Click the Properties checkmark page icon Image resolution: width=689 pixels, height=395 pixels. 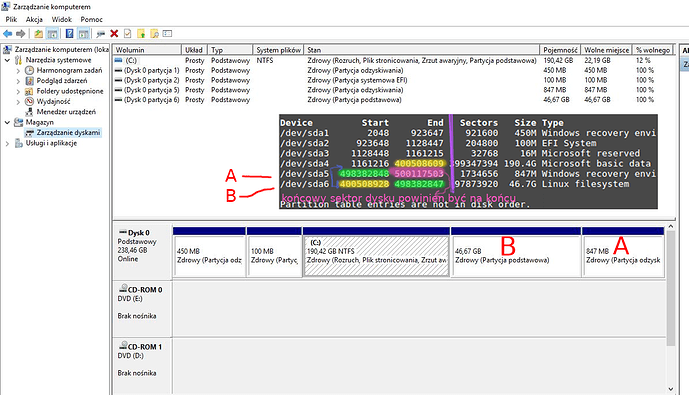127,34
